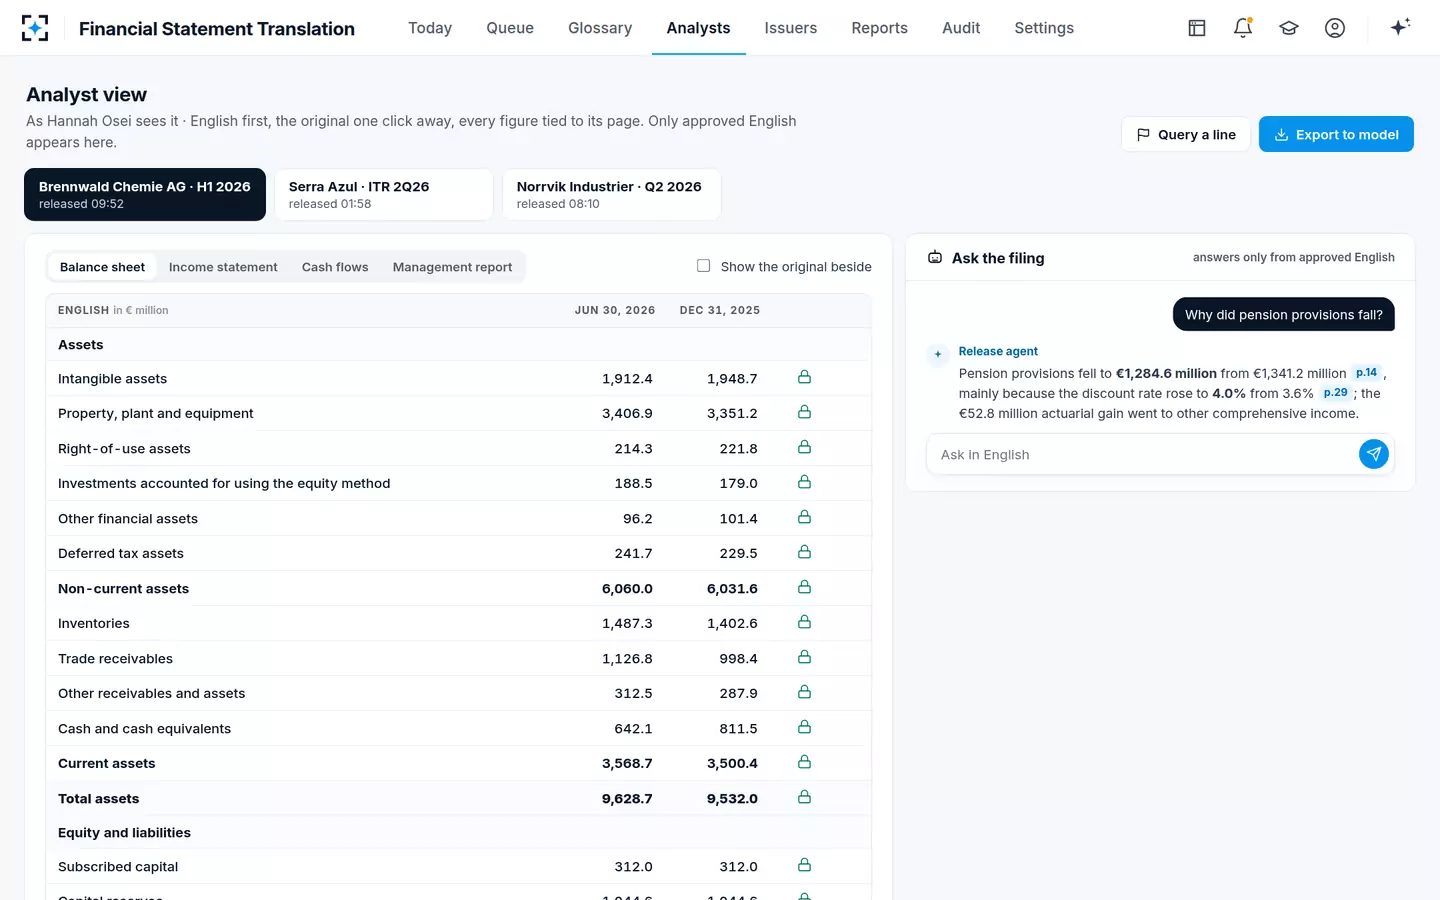Go to the Today tab
1440x900 pixels.
[x=430, y=28]
